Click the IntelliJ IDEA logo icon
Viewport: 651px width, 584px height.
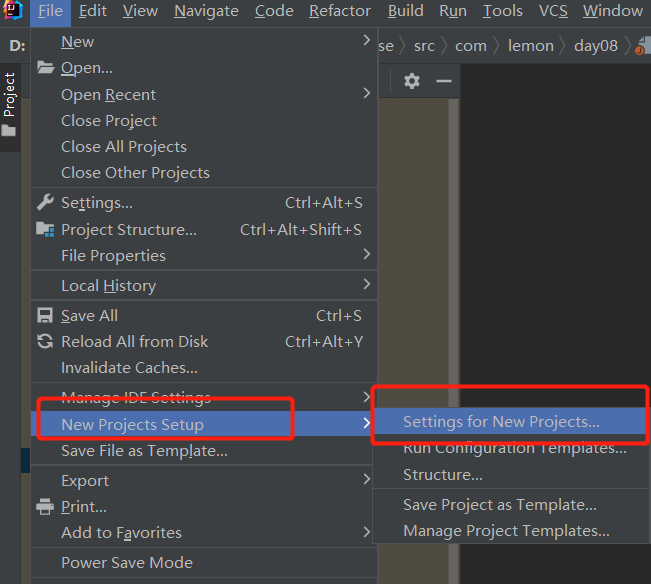point(14,11)
